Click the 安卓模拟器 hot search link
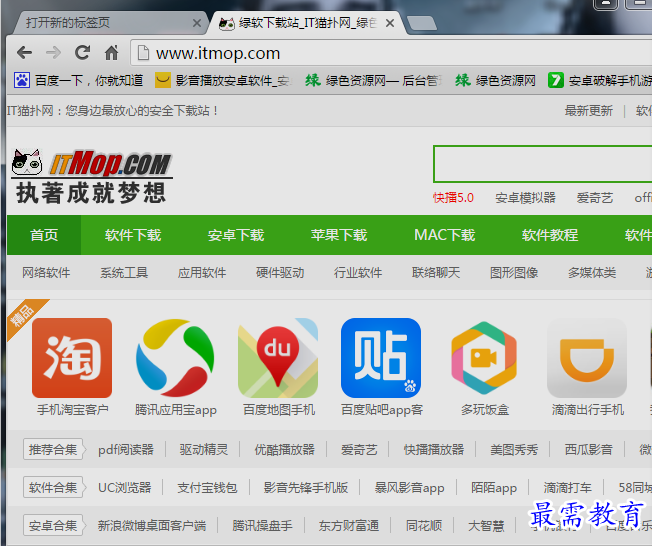The image size is (652, 546). [525, 198]
